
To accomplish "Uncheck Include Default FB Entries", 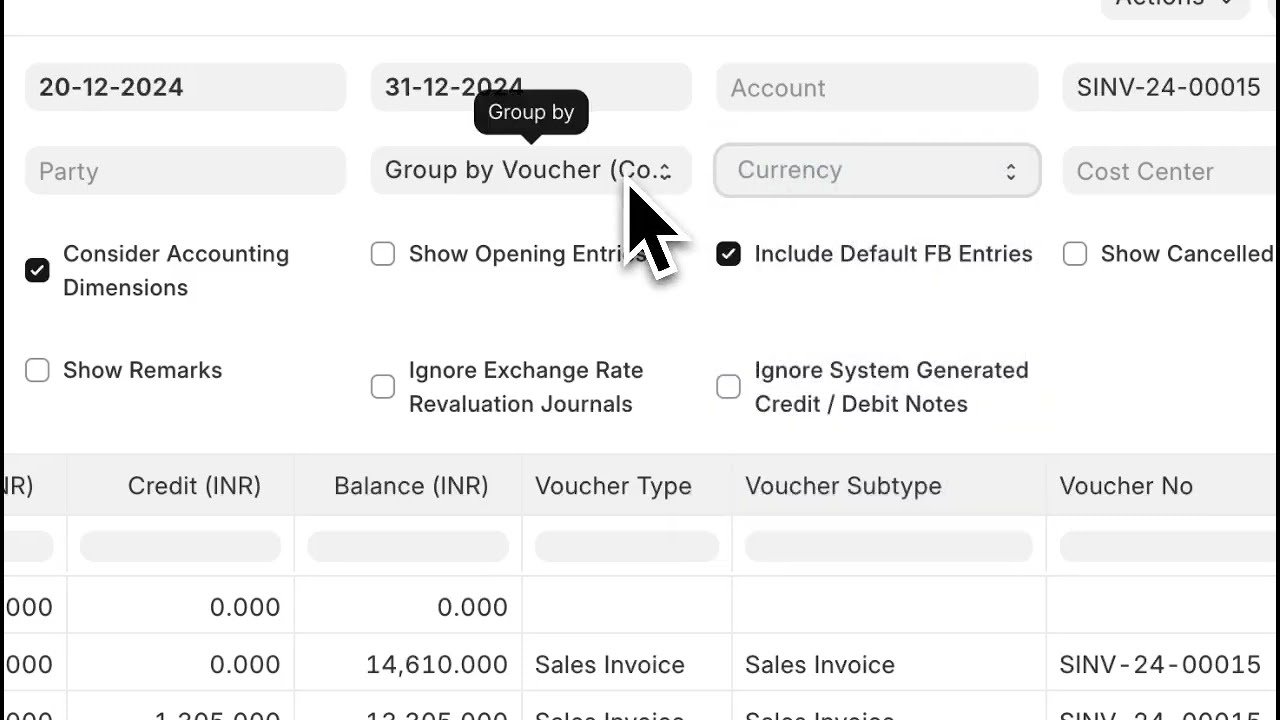I will pos(729,254).
